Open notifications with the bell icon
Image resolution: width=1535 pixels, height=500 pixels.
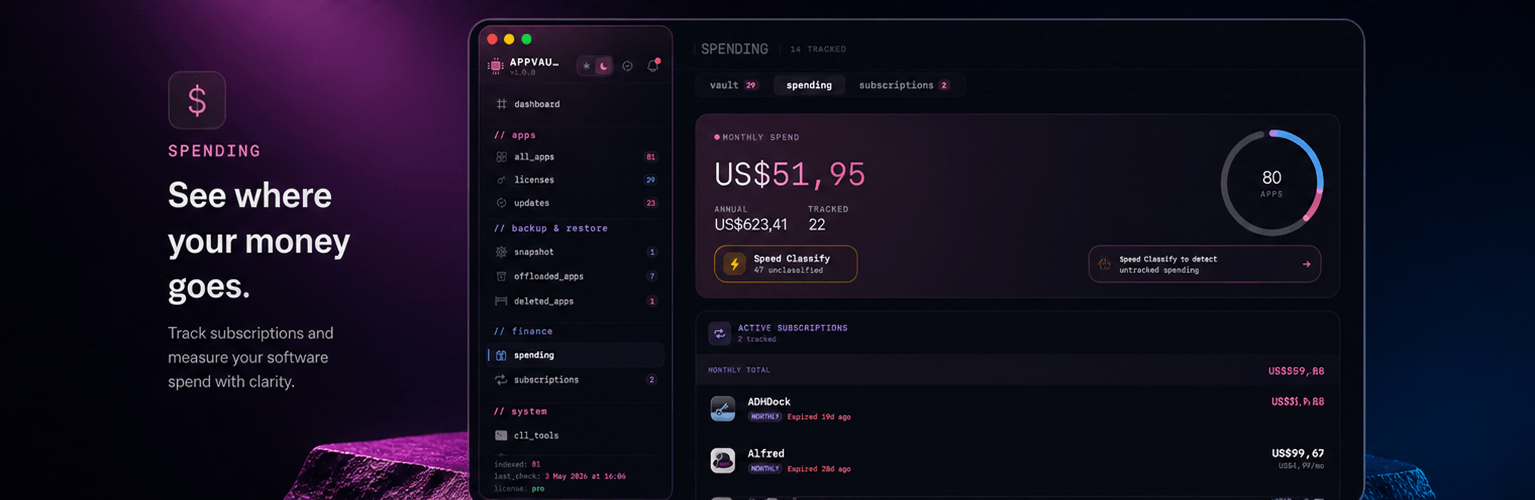pyautogui.click(x=653, y=66)
